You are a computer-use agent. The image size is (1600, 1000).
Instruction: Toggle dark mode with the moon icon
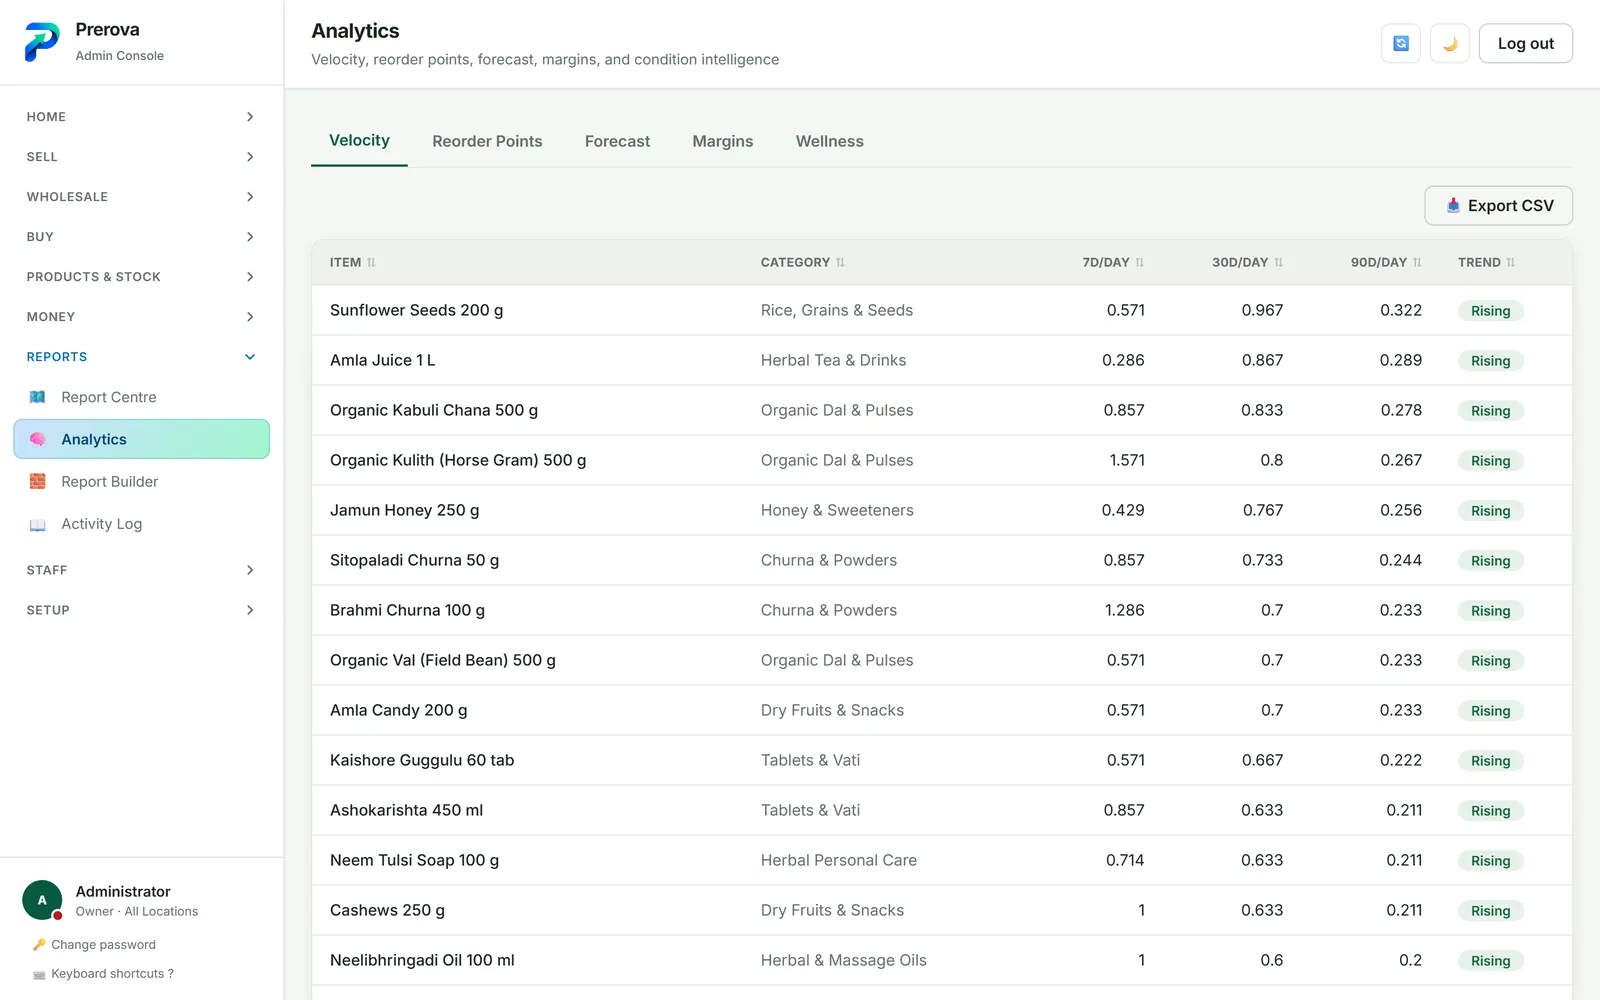pyautogui.click(x=1450, y=43)
